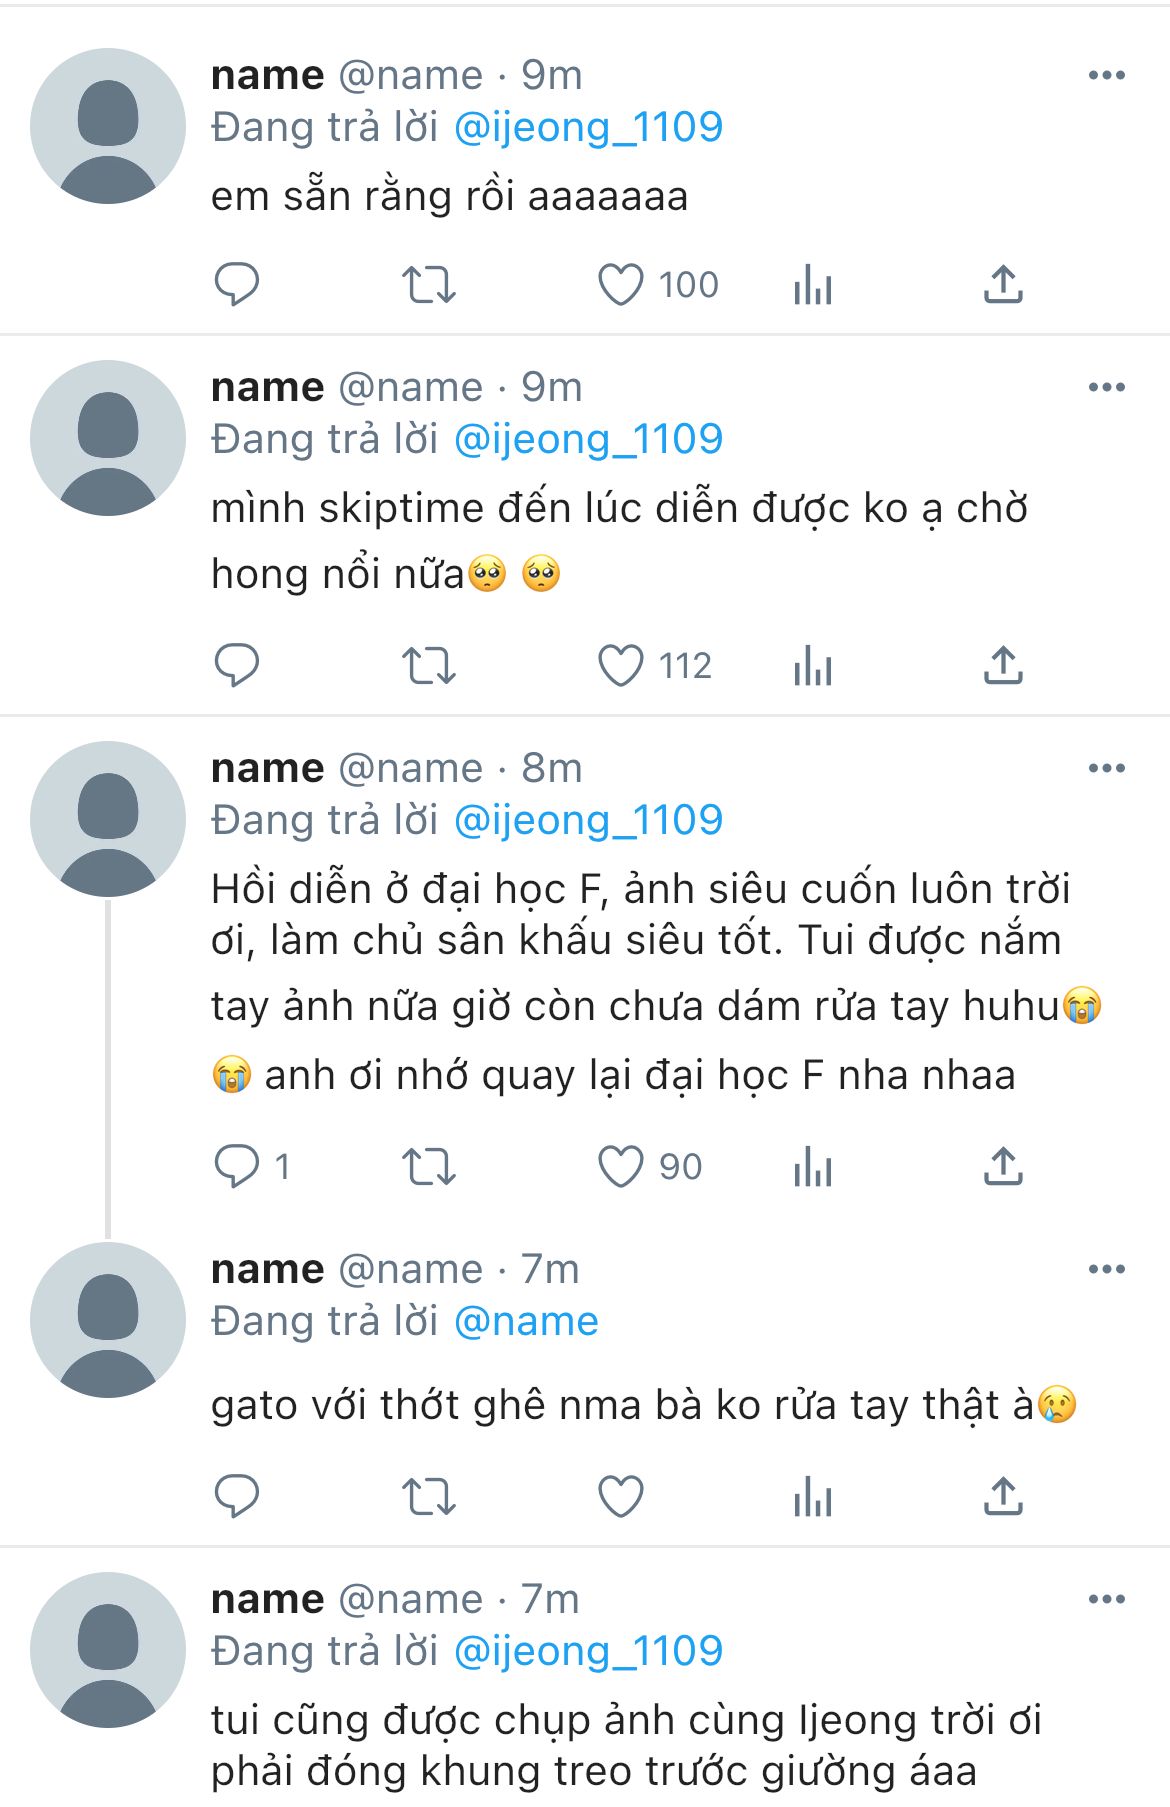The width and height of the screenshot is (1170, 1807).
Task: Share the "em sẵn rằng rồi" tweet
Action: [1003, 285]
